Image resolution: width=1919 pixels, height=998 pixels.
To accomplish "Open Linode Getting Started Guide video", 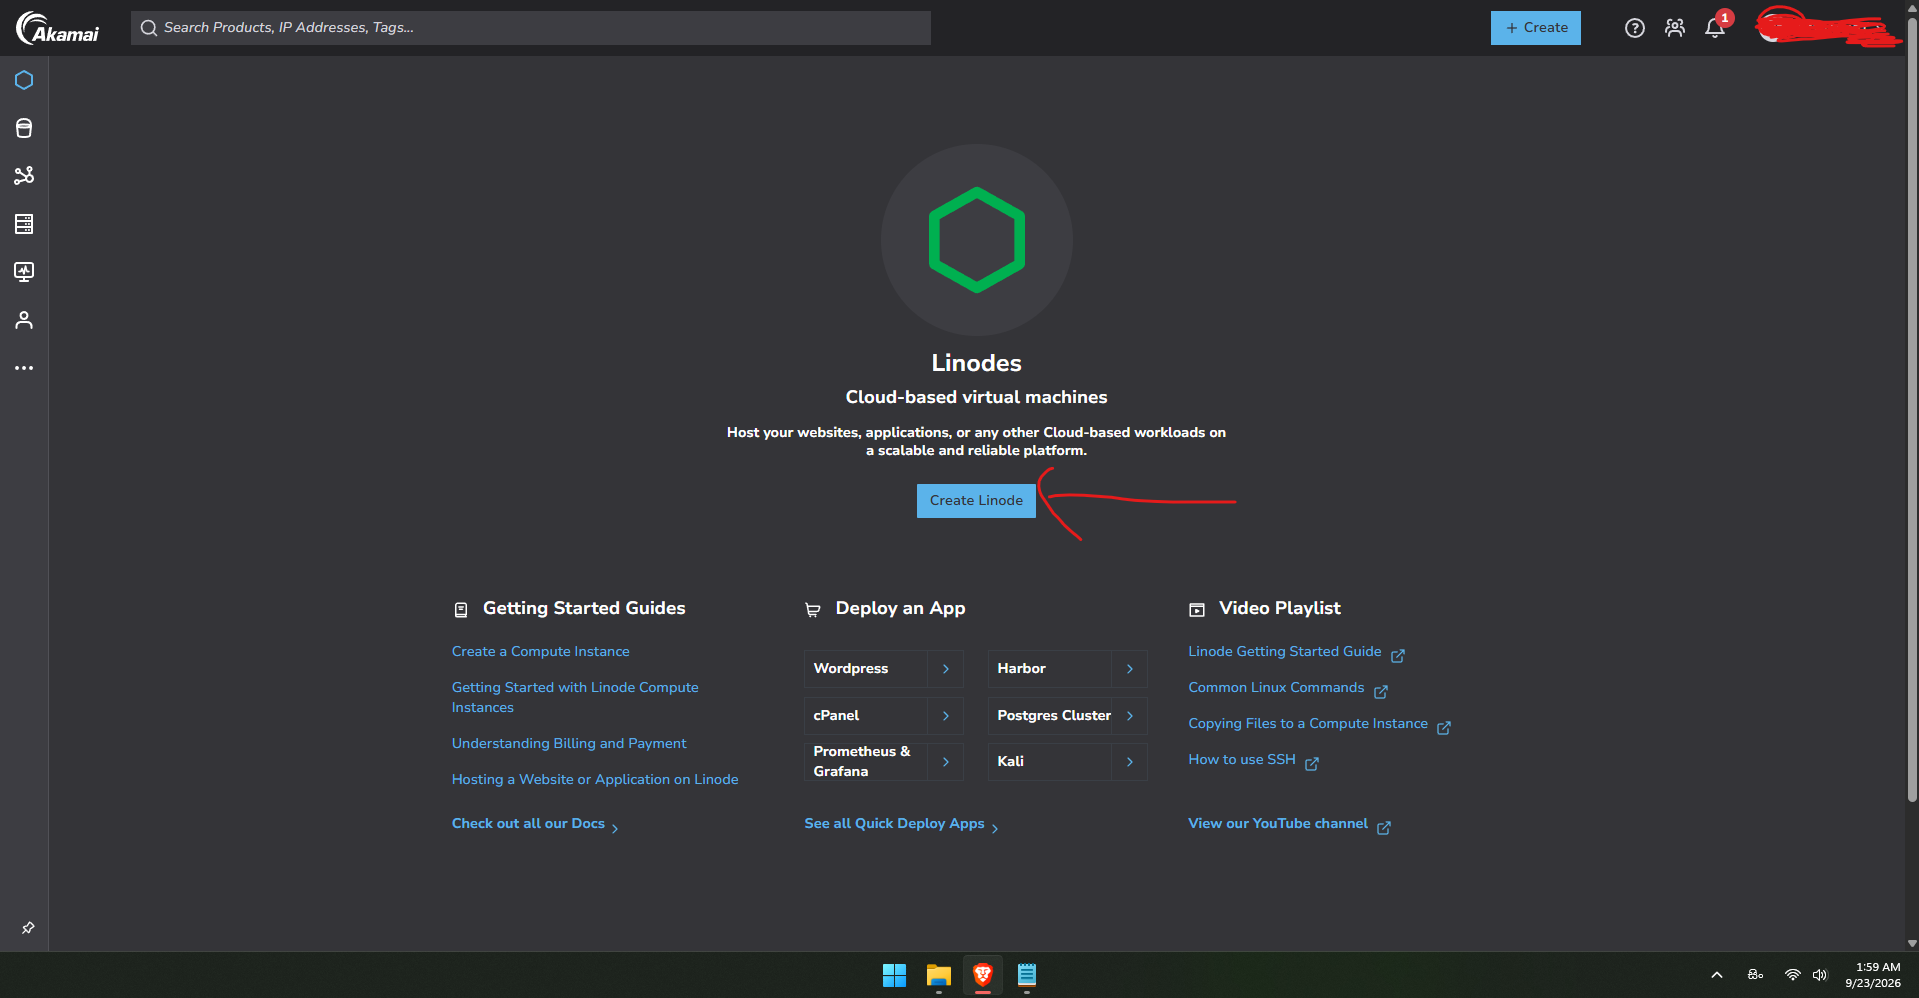I will coord(1285,652).
